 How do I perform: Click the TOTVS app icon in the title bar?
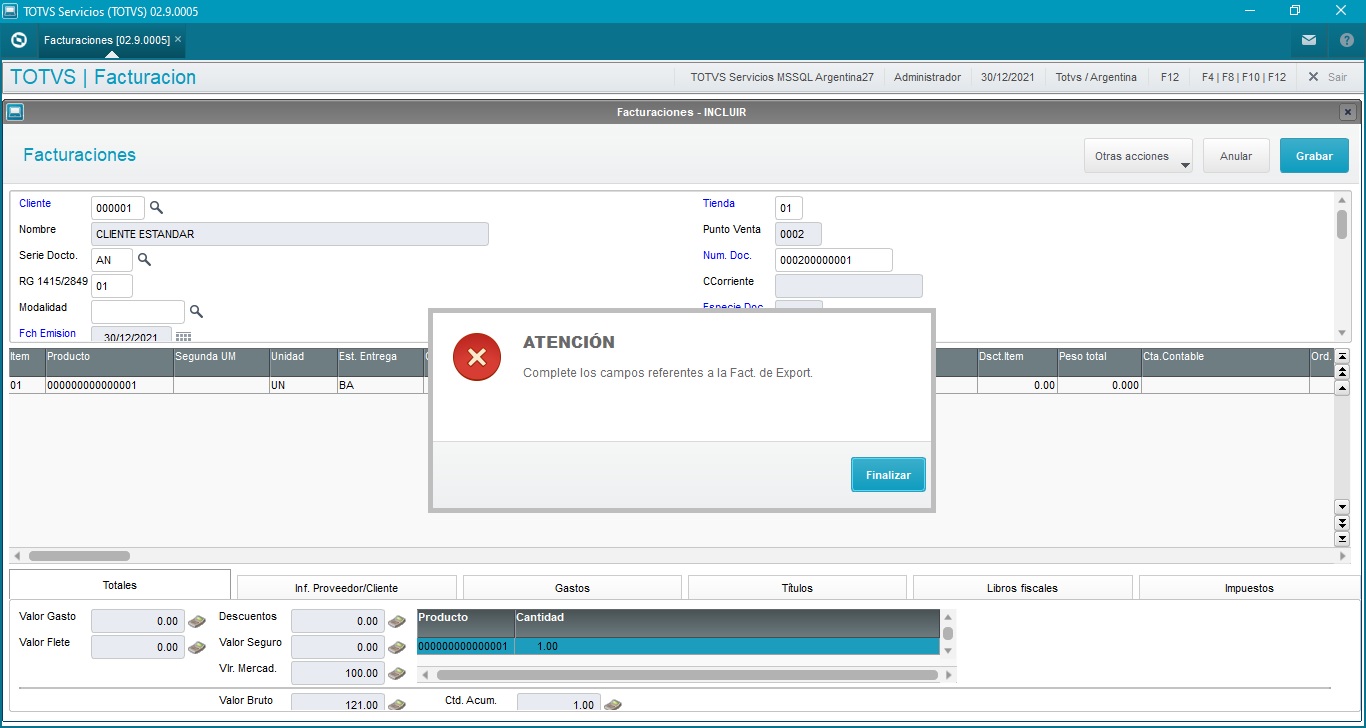[10, 10]
